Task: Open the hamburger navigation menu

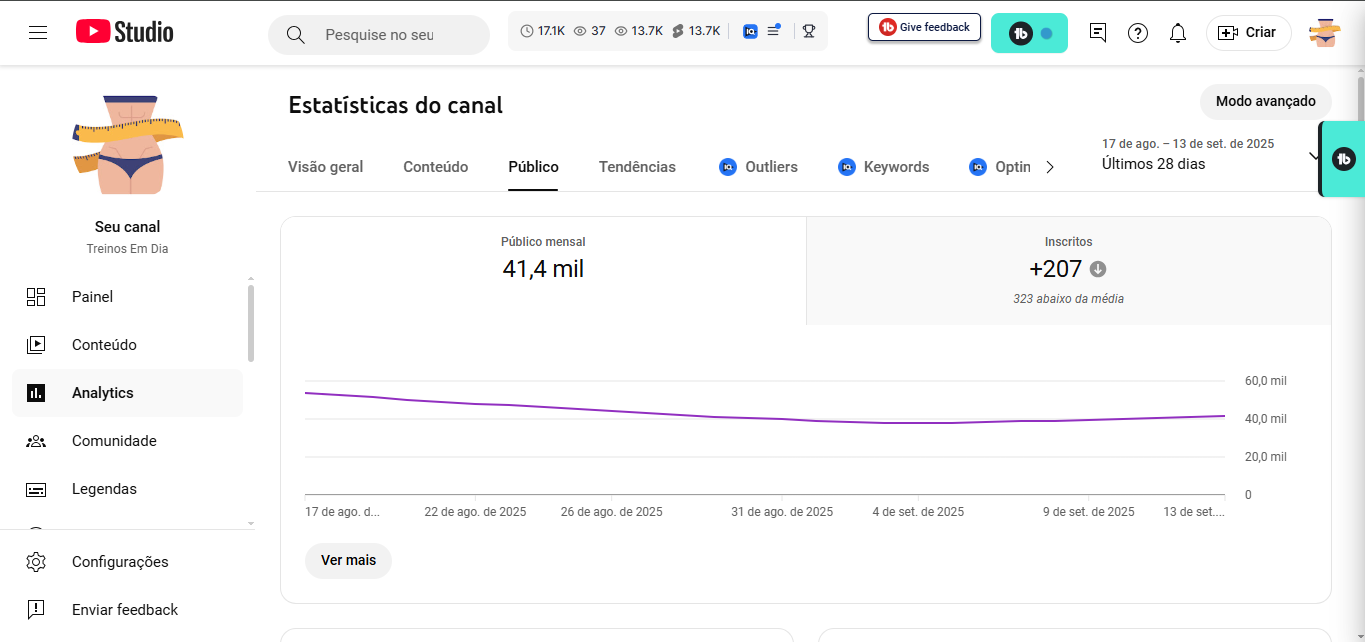Action: pos(38,33)
